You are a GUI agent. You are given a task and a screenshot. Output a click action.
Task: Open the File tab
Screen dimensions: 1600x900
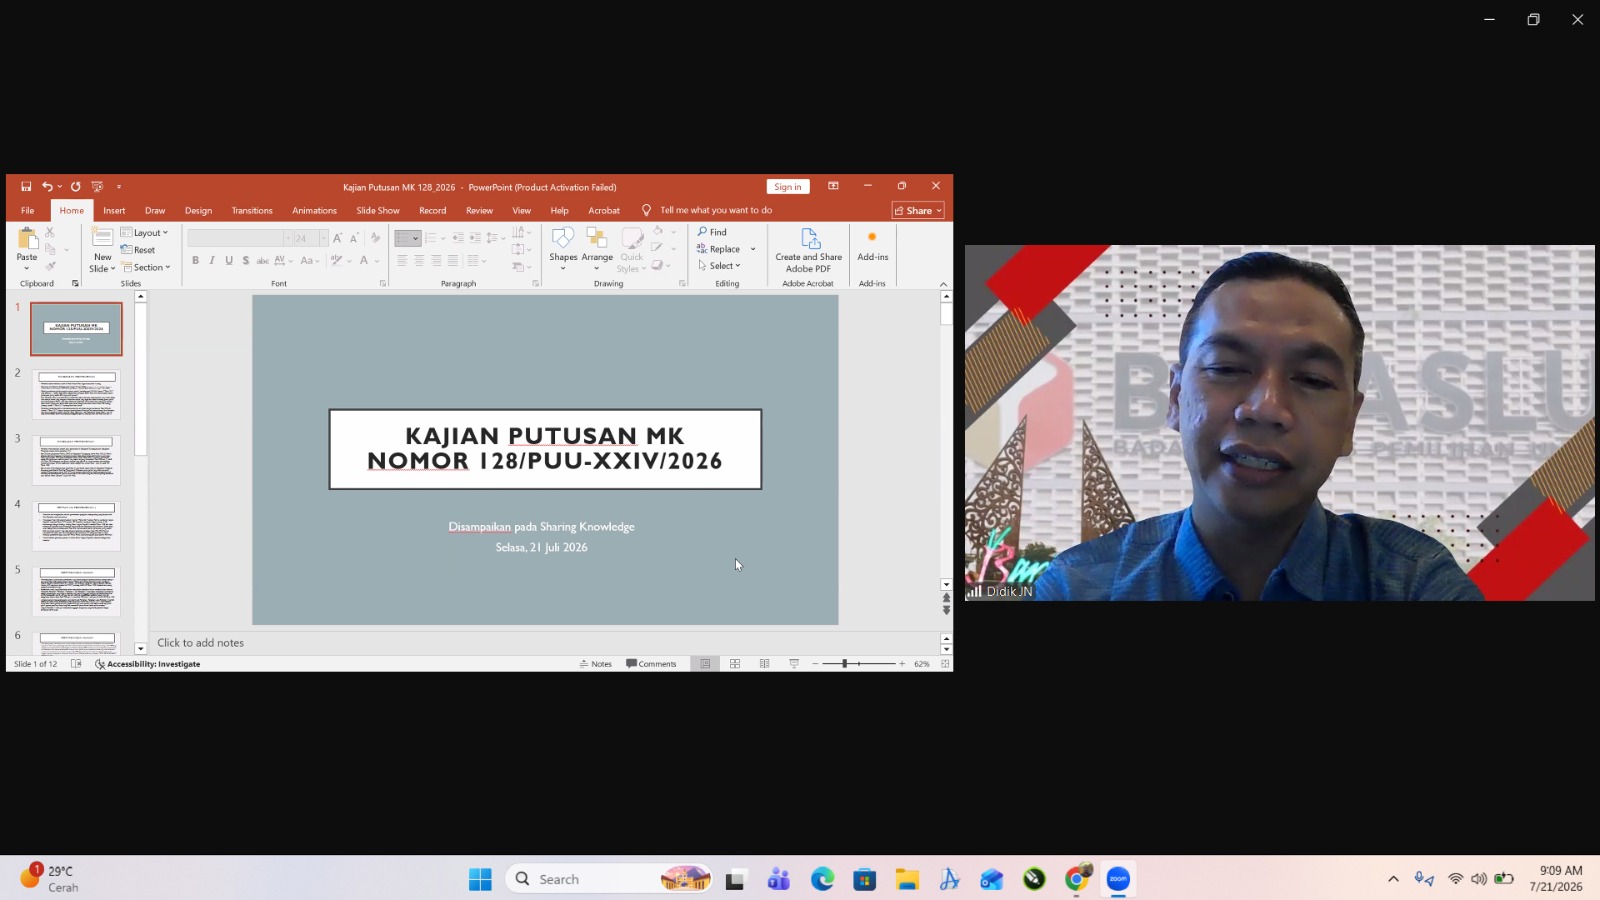[x=28, y=211]
